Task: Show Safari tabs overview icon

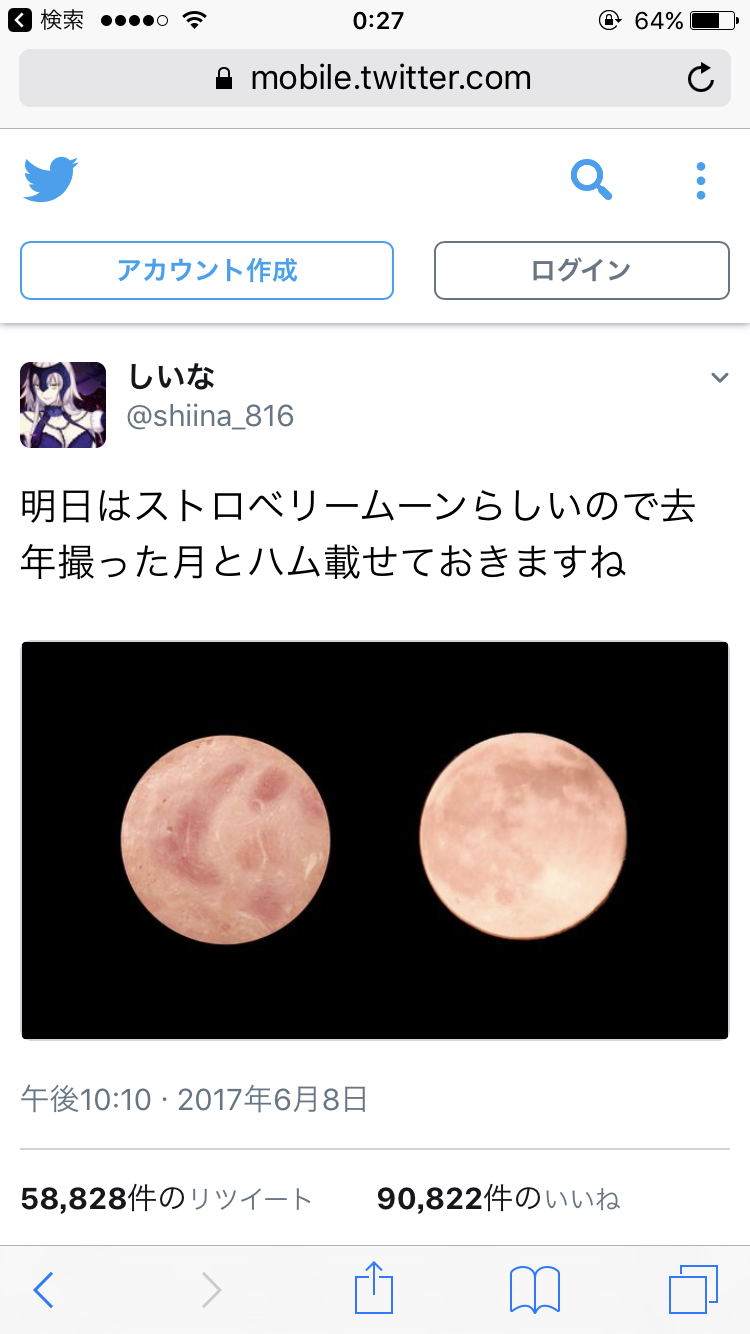Action: [694, 1290]
